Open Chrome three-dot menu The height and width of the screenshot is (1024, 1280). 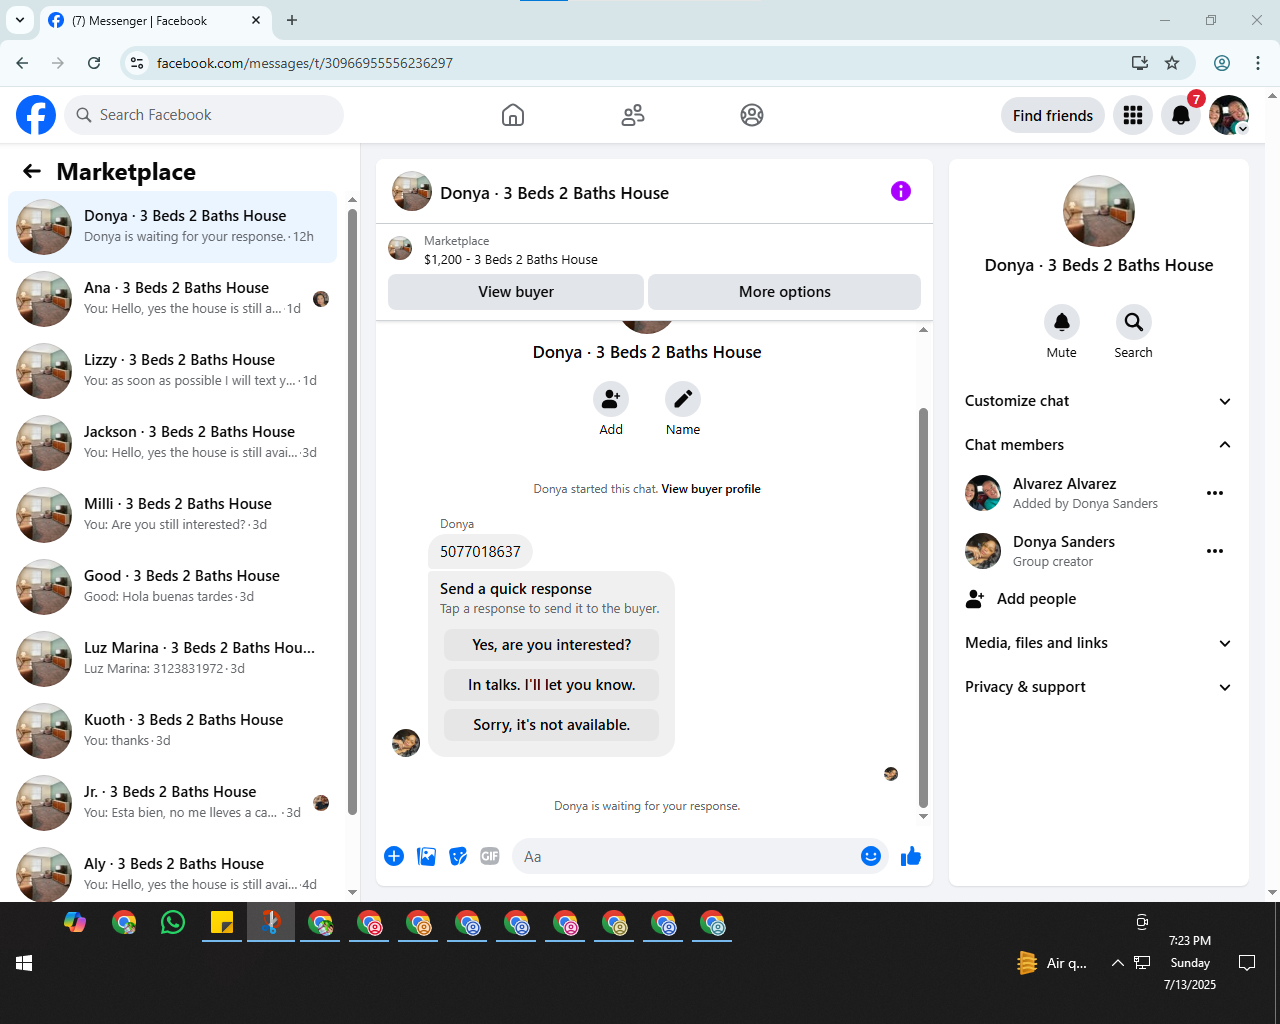point(1258,63)
